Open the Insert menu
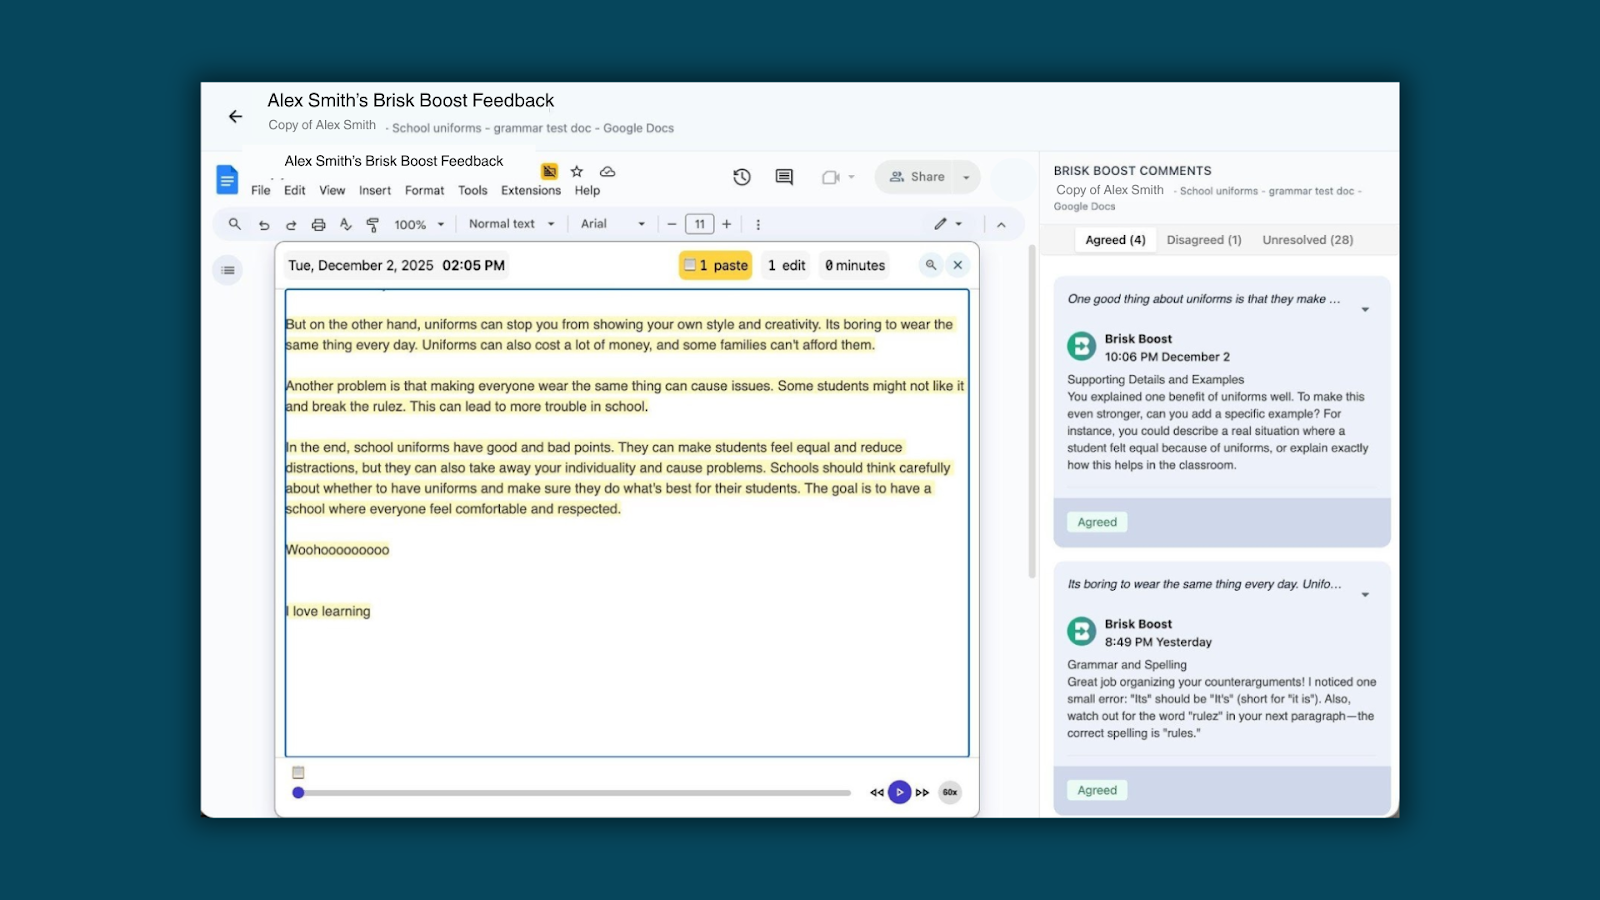The width and height of the screenshot is (1600, 900). [x=375, y=190]
